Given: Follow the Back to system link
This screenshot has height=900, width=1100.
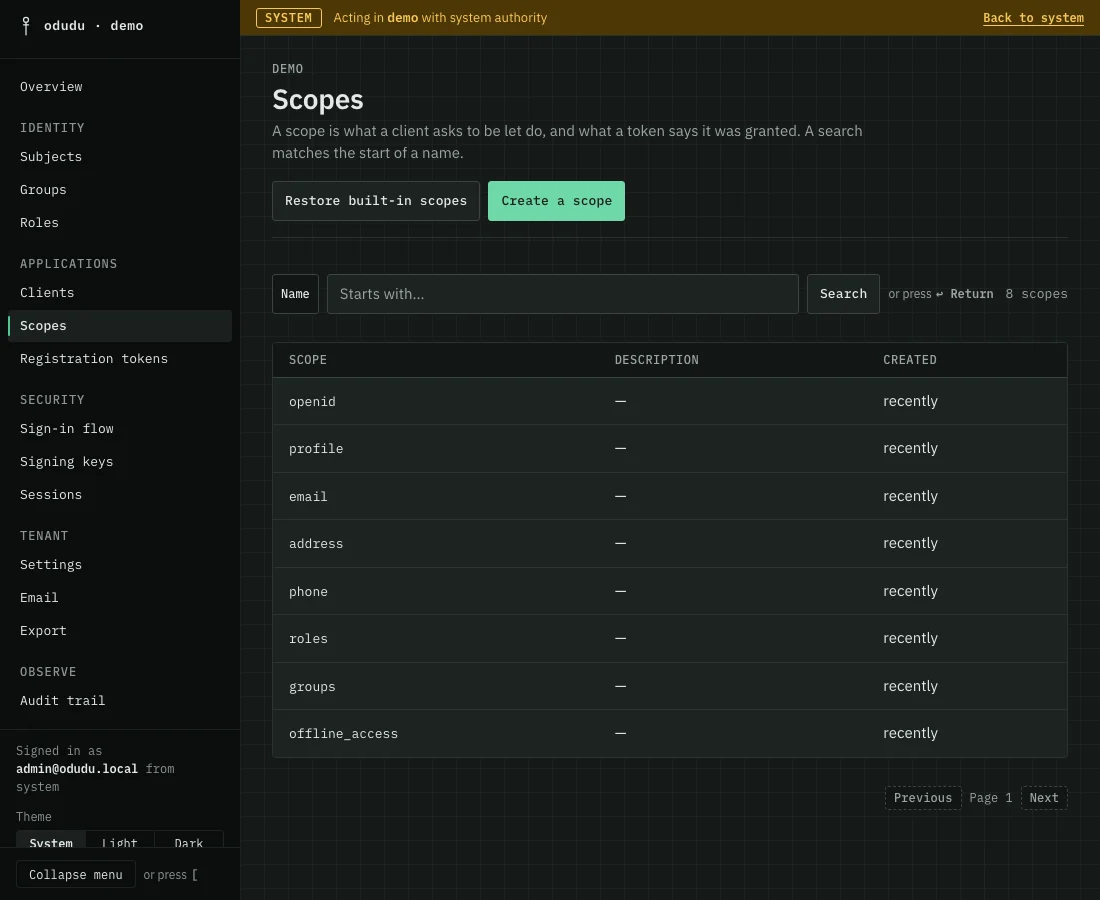Looking at the screenshot, I should (x=1033, y=18).
